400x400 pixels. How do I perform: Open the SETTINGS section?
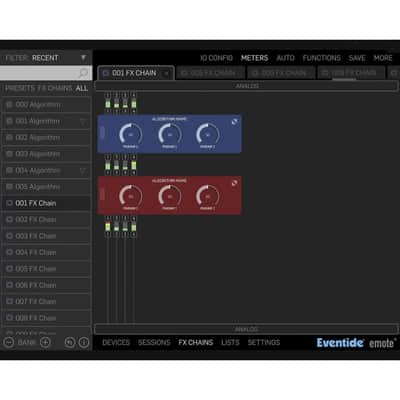click(264, 342)
